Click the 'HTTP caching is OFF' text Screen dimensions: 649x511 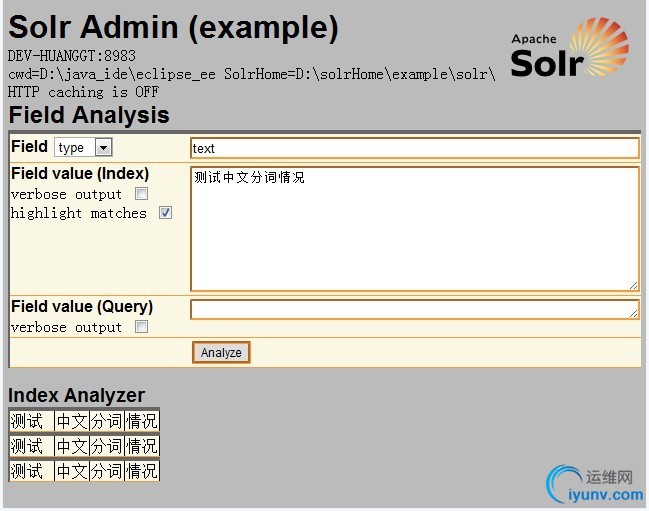83,91
